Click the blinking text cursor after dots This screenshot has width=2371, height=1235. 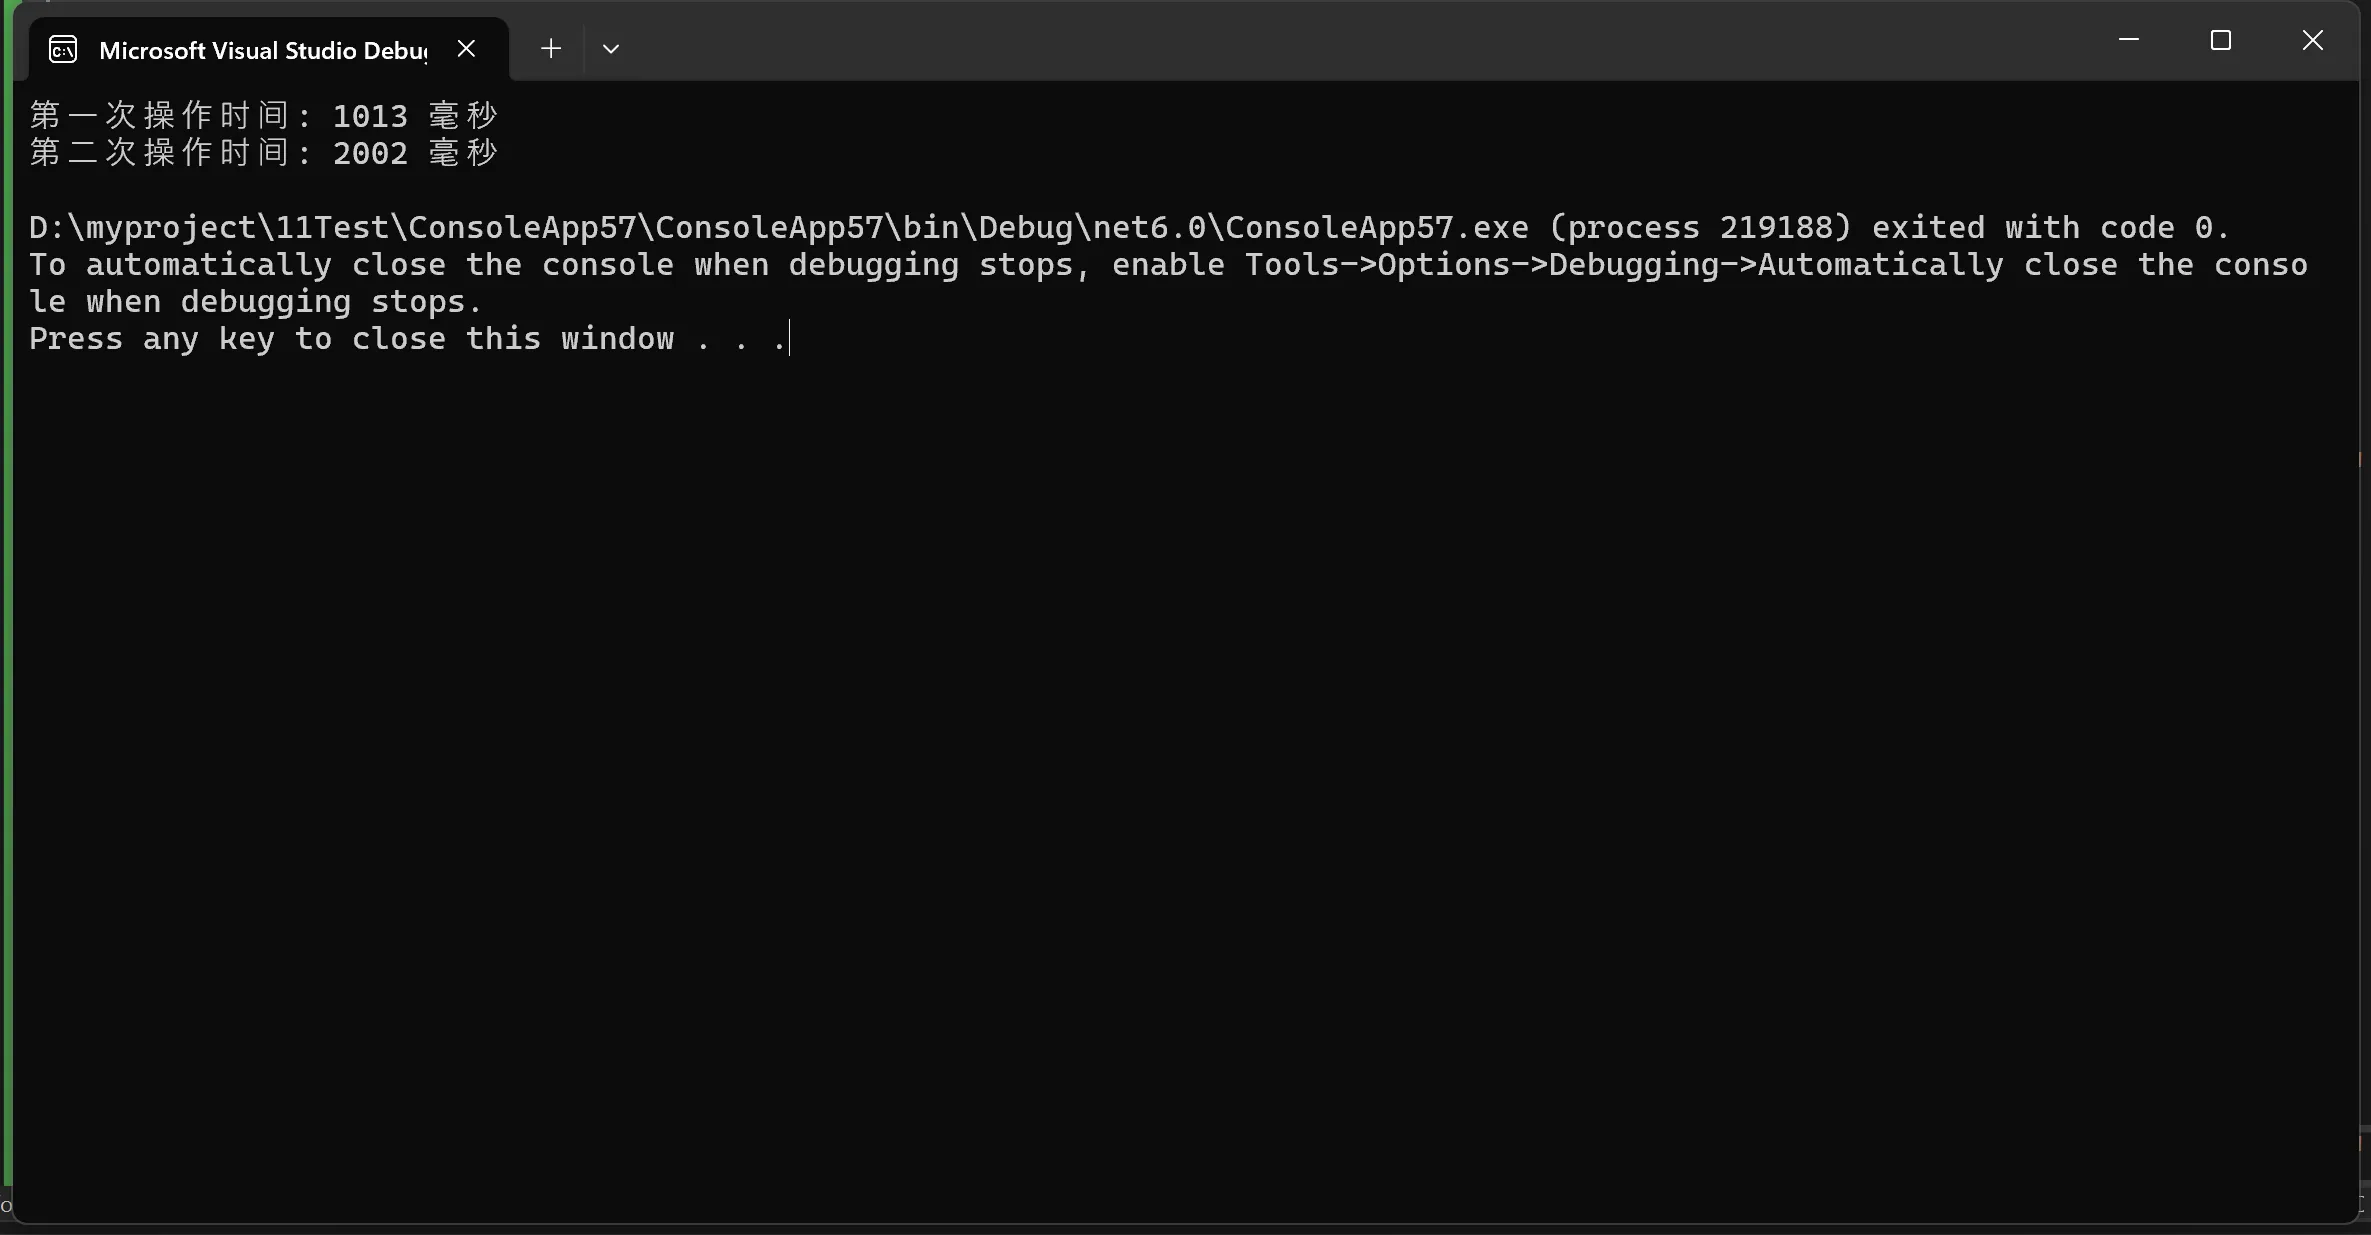coord(789,338)
